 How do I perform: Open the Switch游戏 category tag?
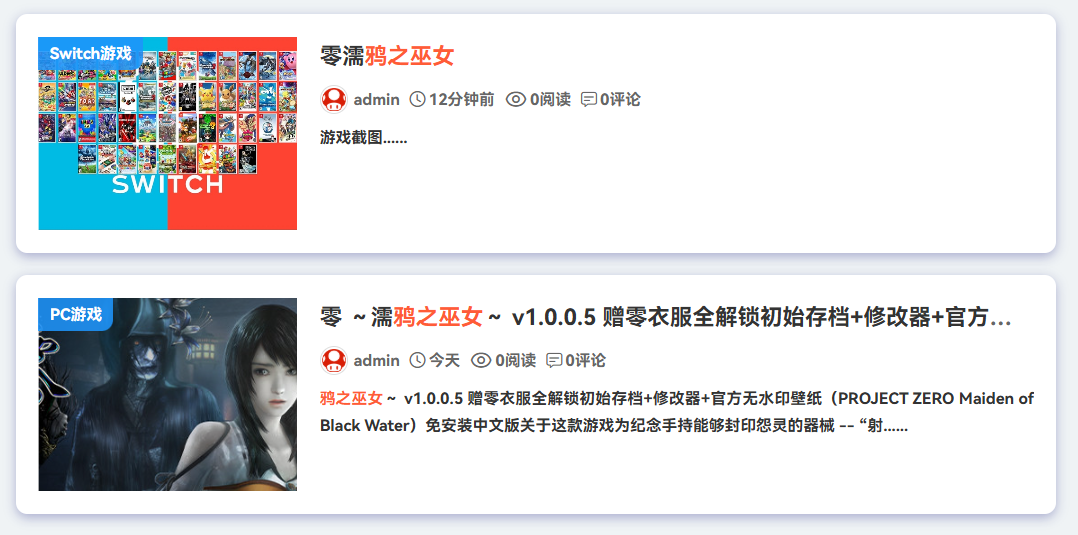[x=90, y=53]
